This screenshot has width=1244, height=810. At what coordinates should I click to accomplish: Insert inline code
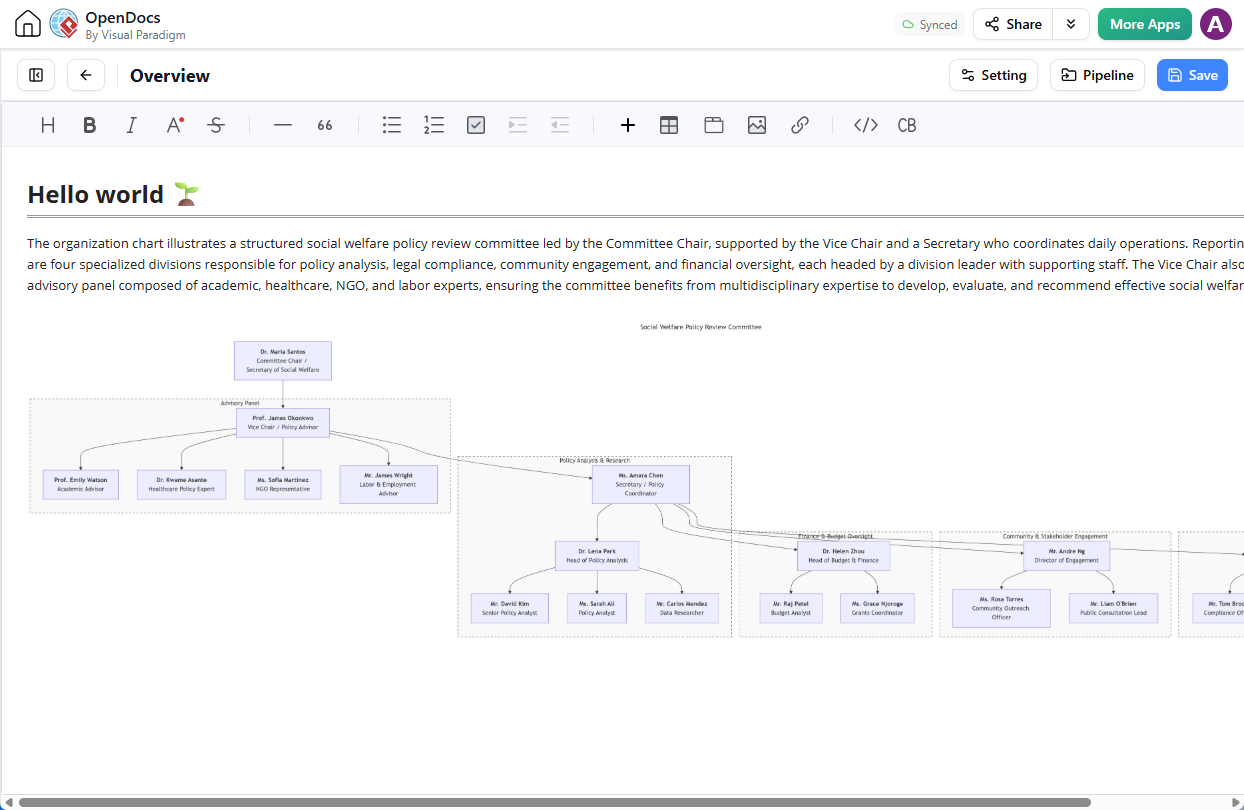[x=866, y=125]
